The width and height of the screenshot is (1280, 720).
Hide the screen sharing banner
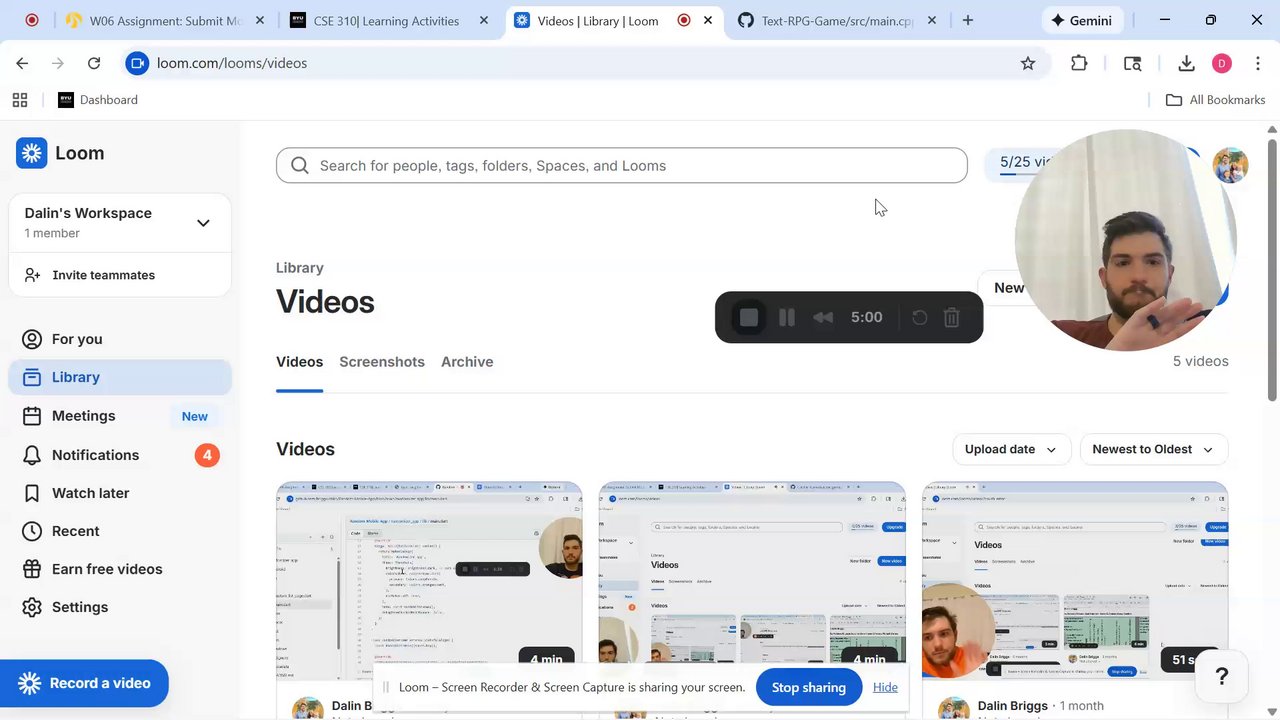pyautogui.click(x=885, y=687)
